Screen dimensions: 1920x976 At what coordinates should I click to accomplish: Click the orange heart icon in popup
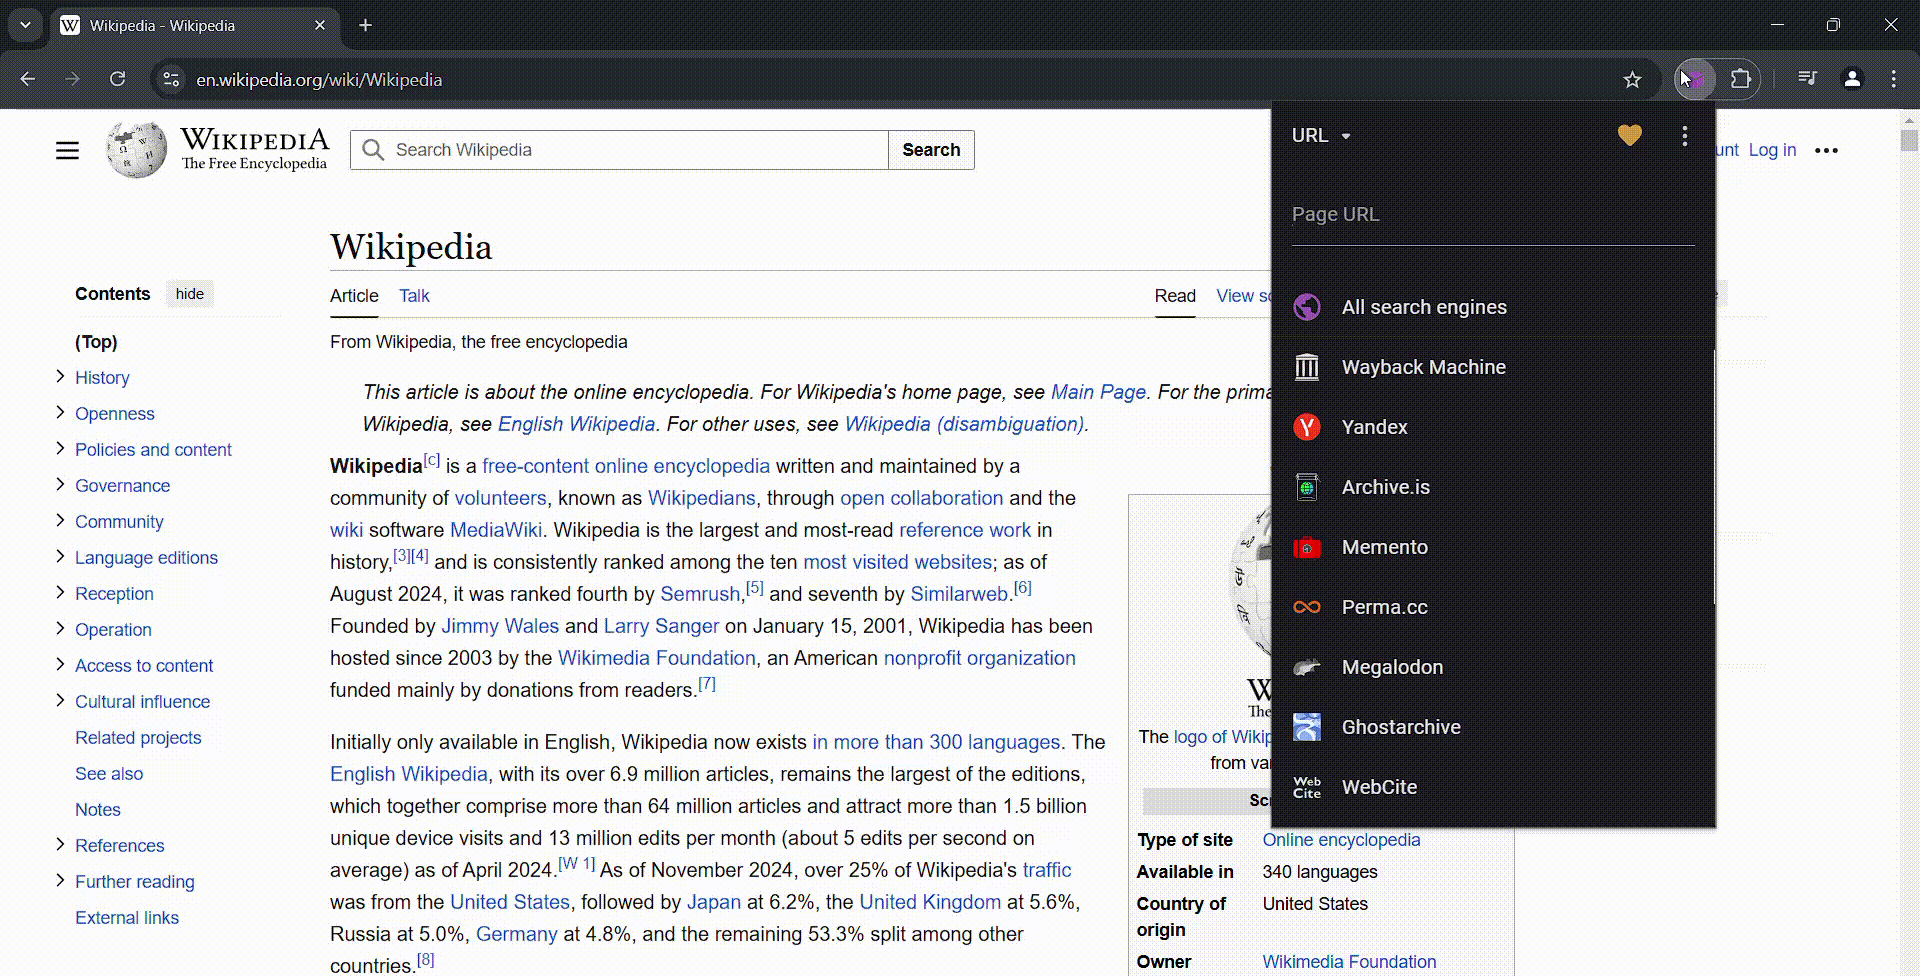(x=1629, y=135)
